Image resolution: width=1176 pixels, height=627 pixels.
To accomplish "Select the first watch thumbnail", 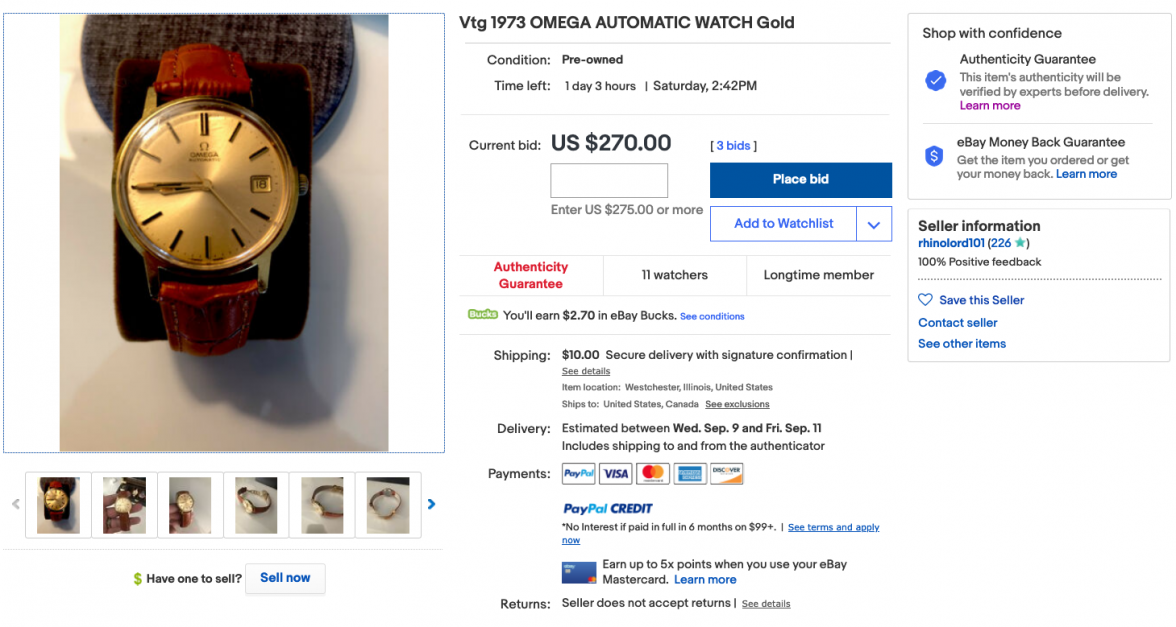I will [59, 505].
